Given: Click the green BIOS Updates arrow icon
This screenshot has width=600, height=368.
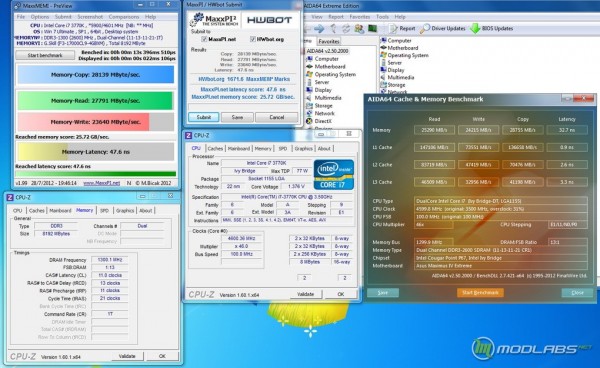Looking at the screenshot, I should (x=475, y=28).
